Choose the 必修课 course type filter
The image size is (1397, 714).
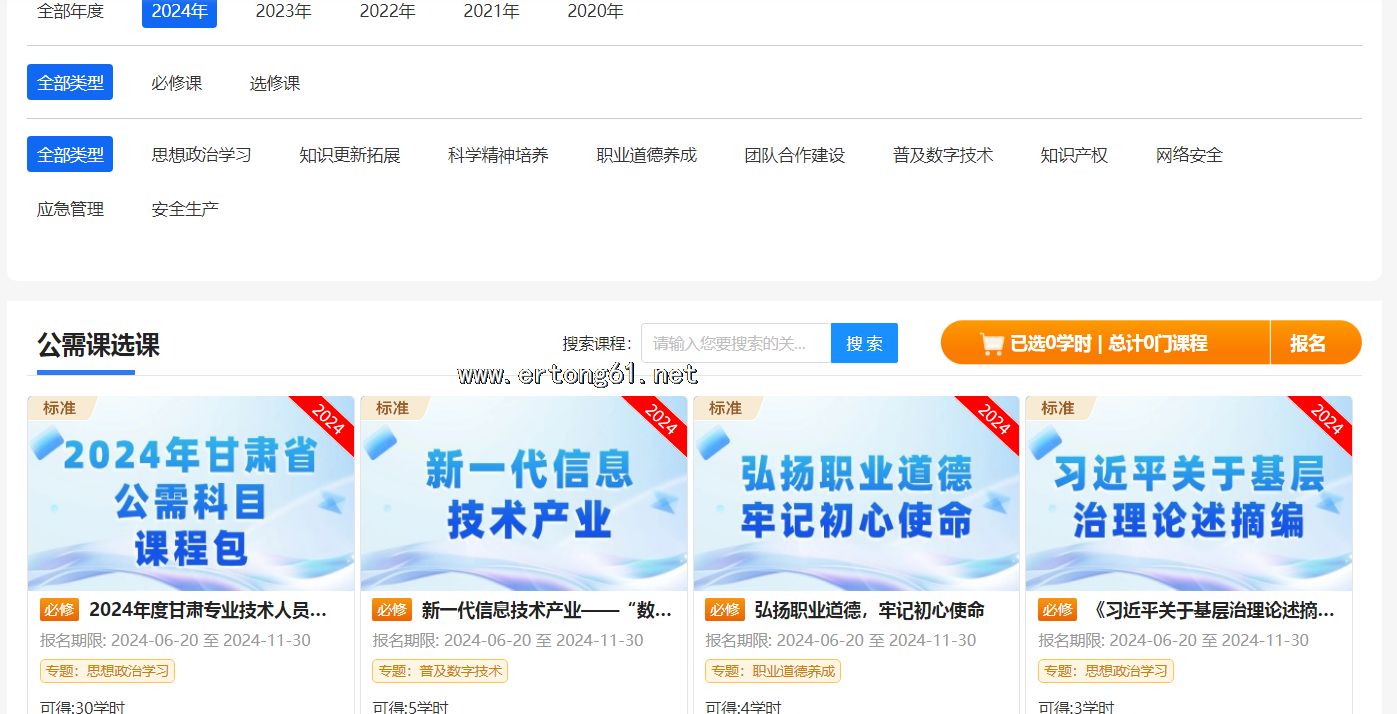coord(177,83)
